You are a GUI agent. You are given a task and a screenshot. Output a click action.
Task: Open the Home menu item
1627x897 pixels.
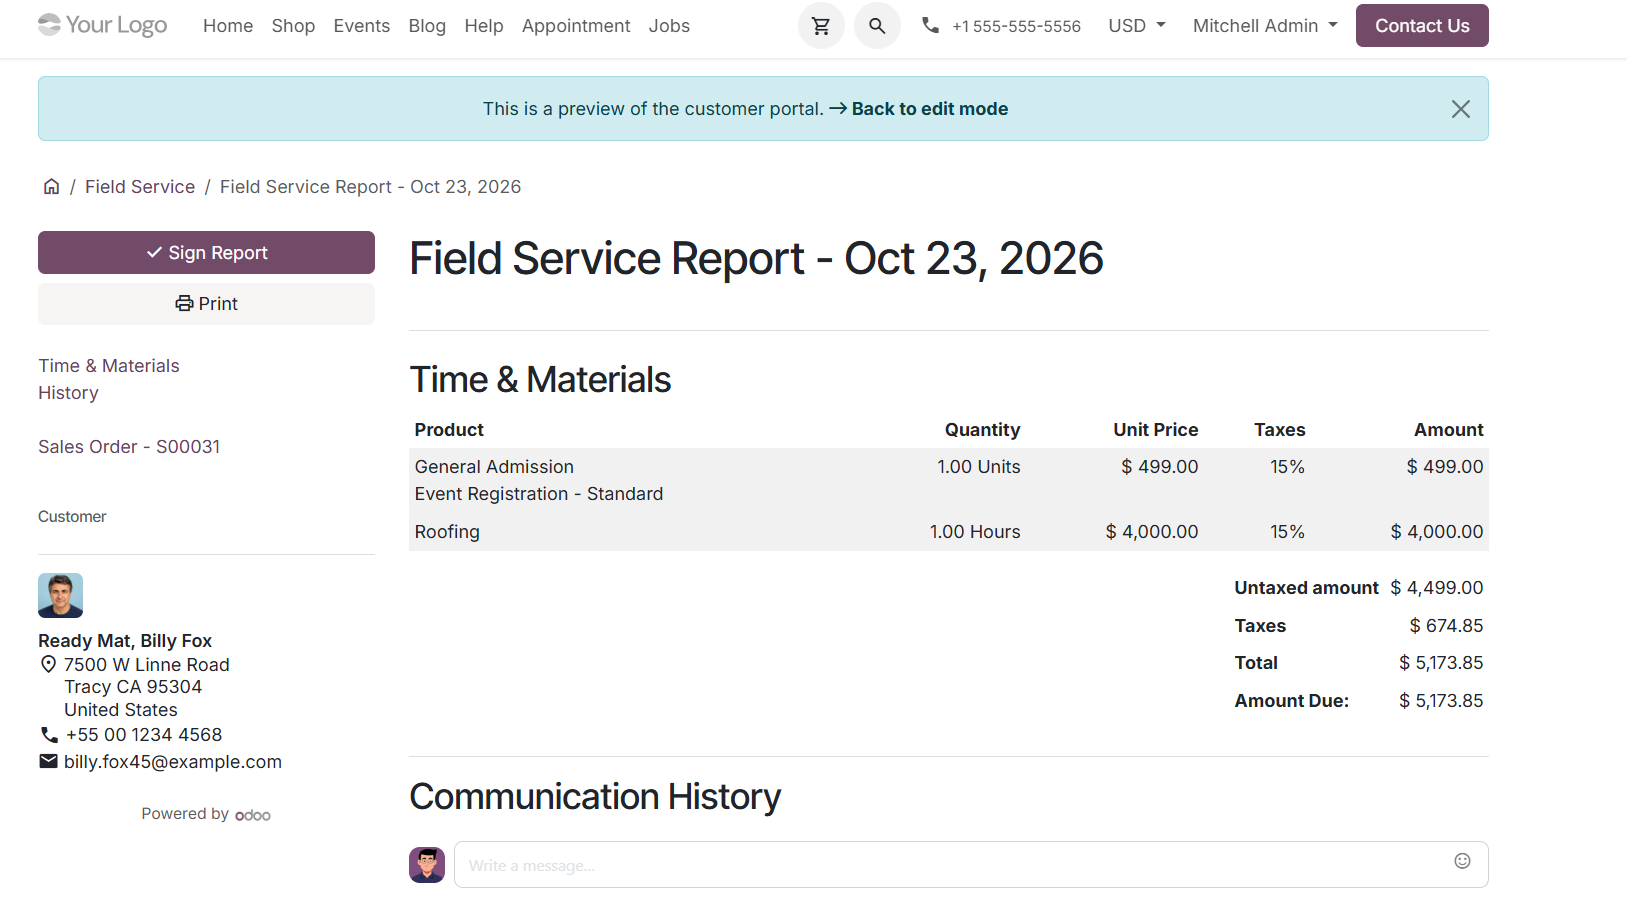point(228,26)
